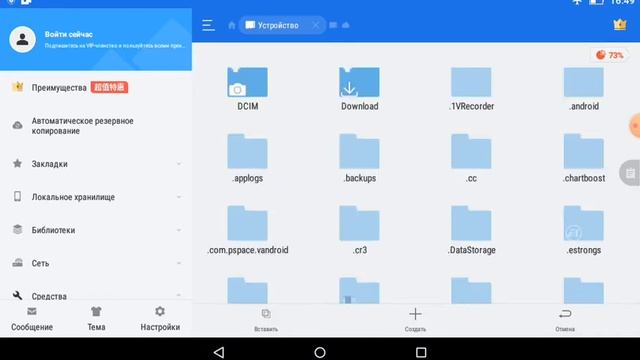640x360 pixels.
Task: Open the hamburger menu icon
Action: 208,25
